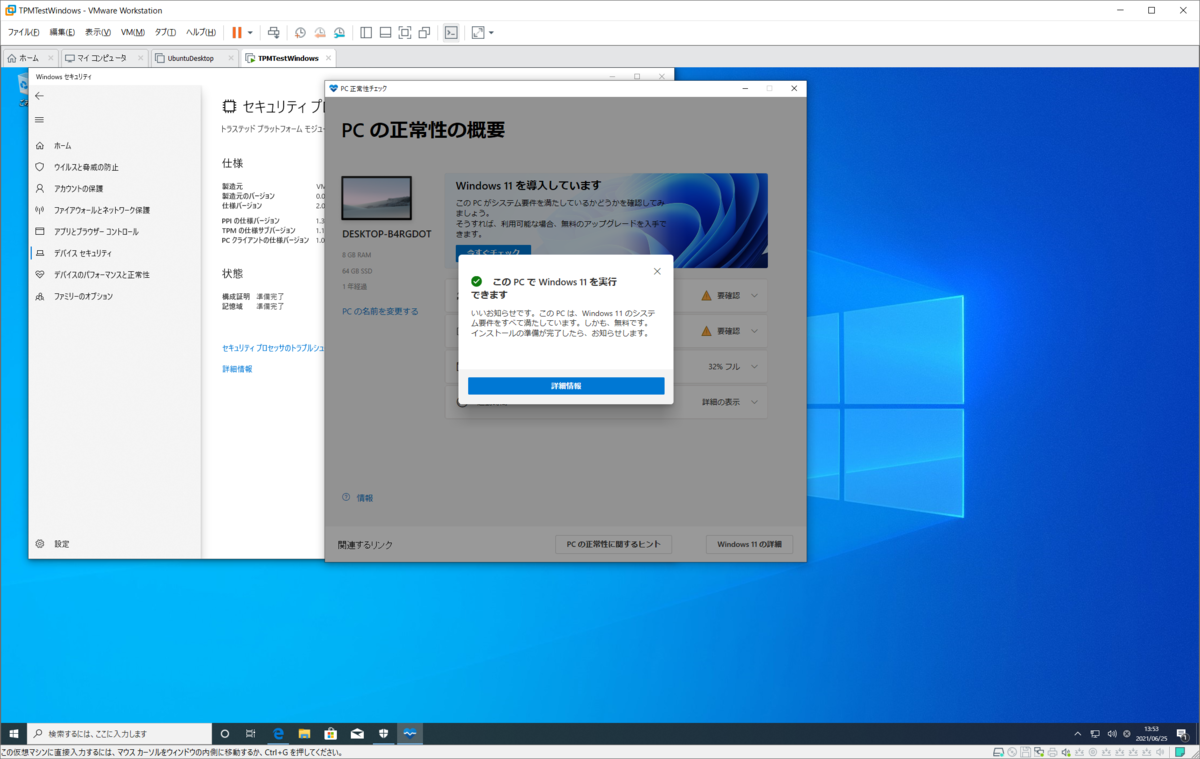Open the Windows Start button
This screenshot has width=1200, height=759.
pos(14,733)
